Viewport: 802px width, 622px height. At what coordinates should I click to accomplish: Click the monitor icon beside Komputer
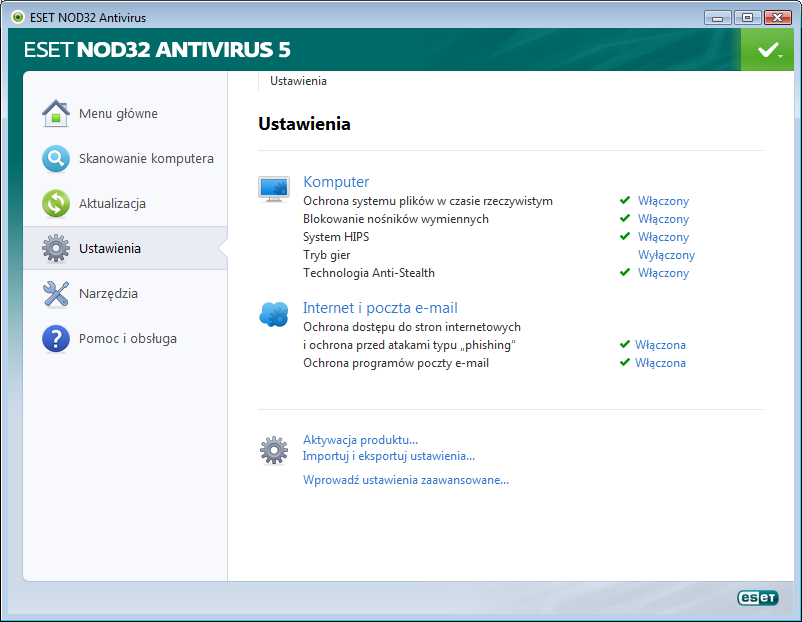click(x=274, y=189)
